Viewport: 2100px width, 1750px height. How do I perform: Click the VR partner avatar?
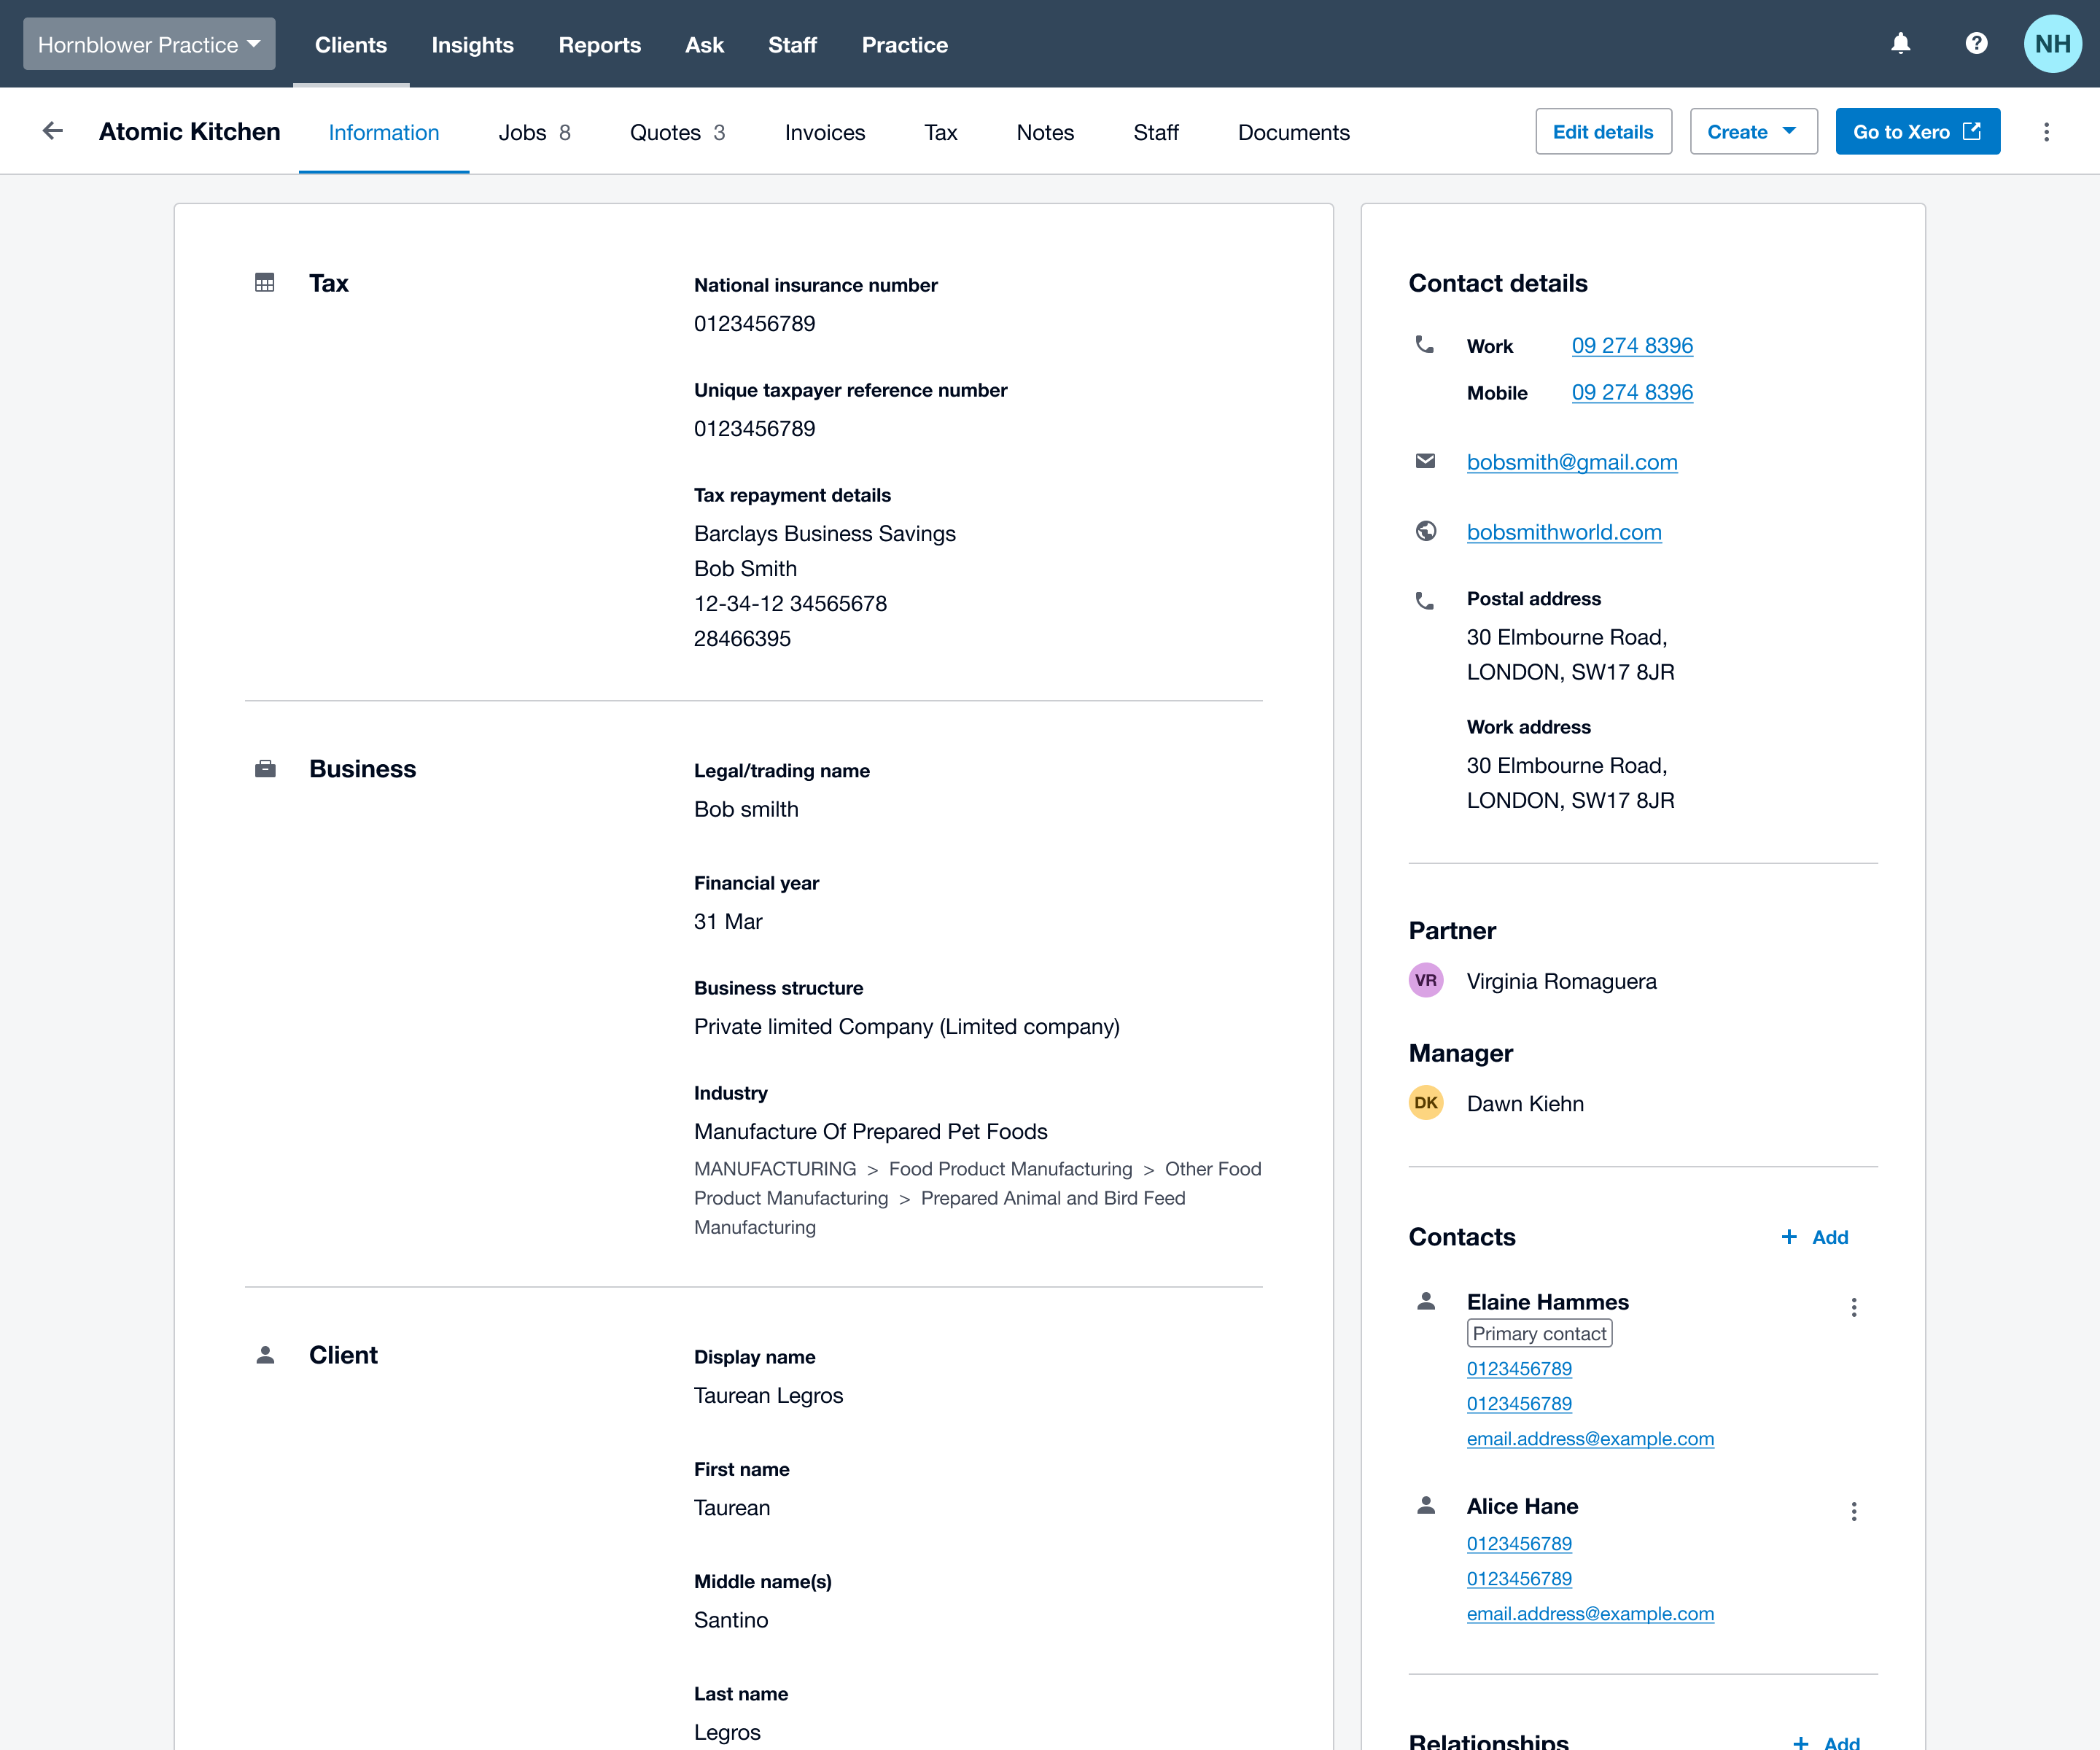[x=1425, y=980]
